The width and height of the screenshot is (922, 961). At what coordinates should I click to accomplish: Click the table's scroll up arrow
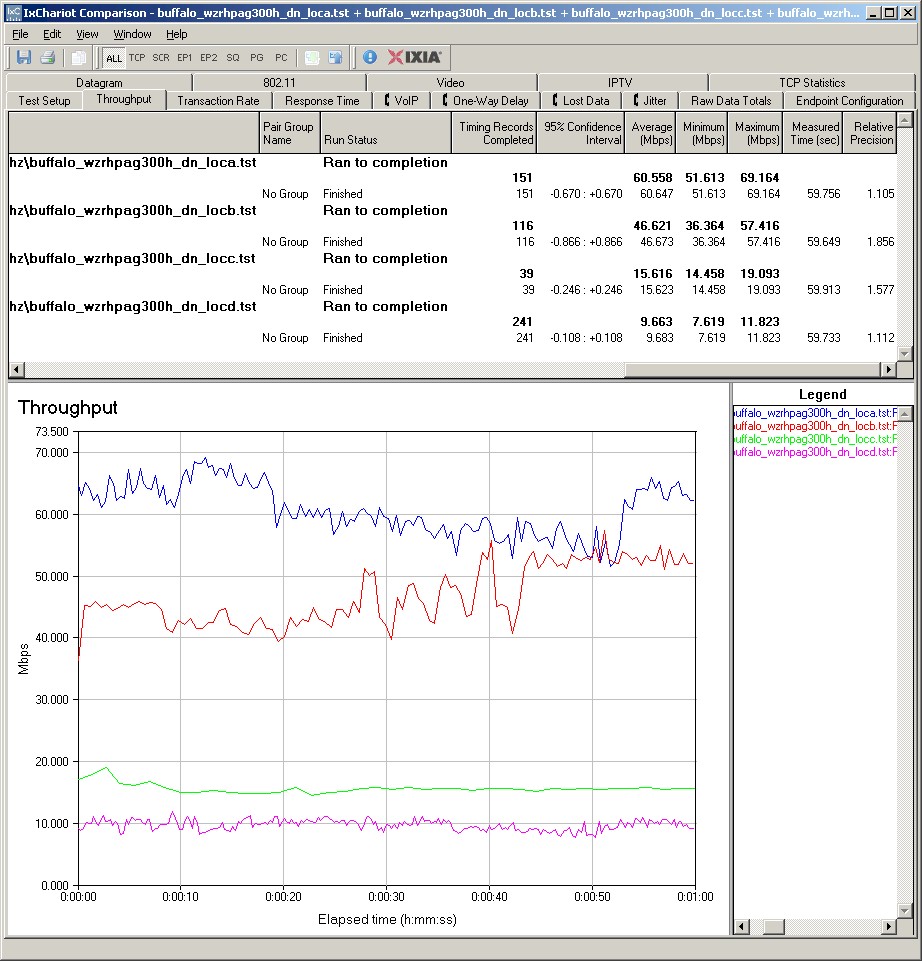pyautogui.click(x=905, y=120)
